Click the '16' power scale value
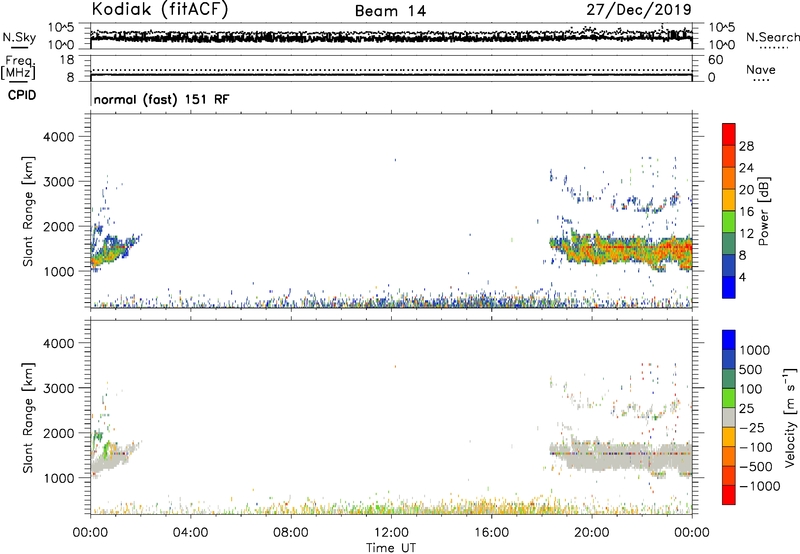The width and height of the screenshot is (800, 554). (x=746, y=212)
